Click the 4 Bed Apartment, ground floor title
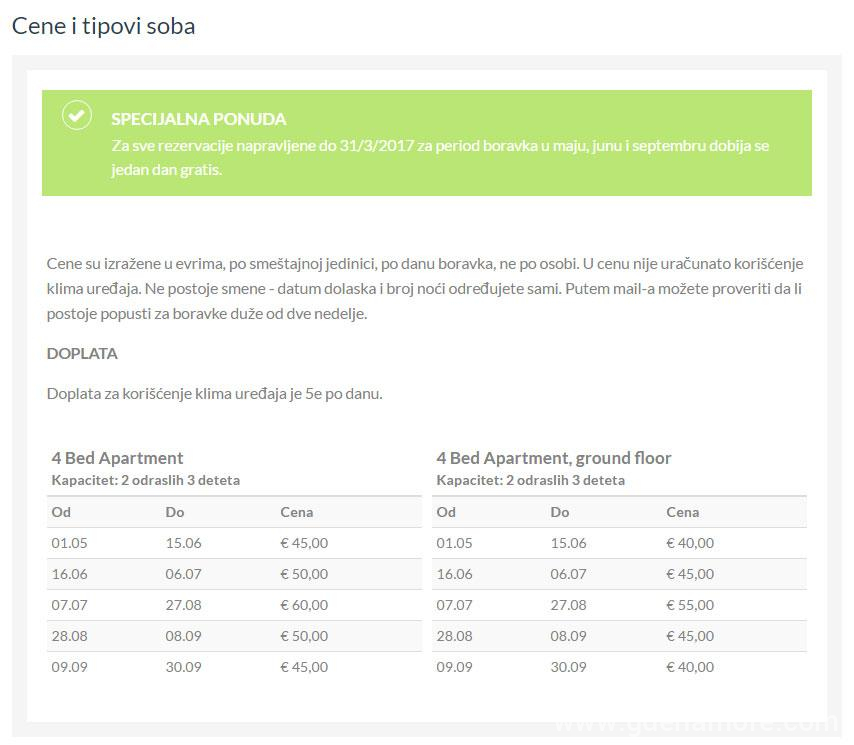The width and height of the screenshot is (854, 745). coord(553,458)
